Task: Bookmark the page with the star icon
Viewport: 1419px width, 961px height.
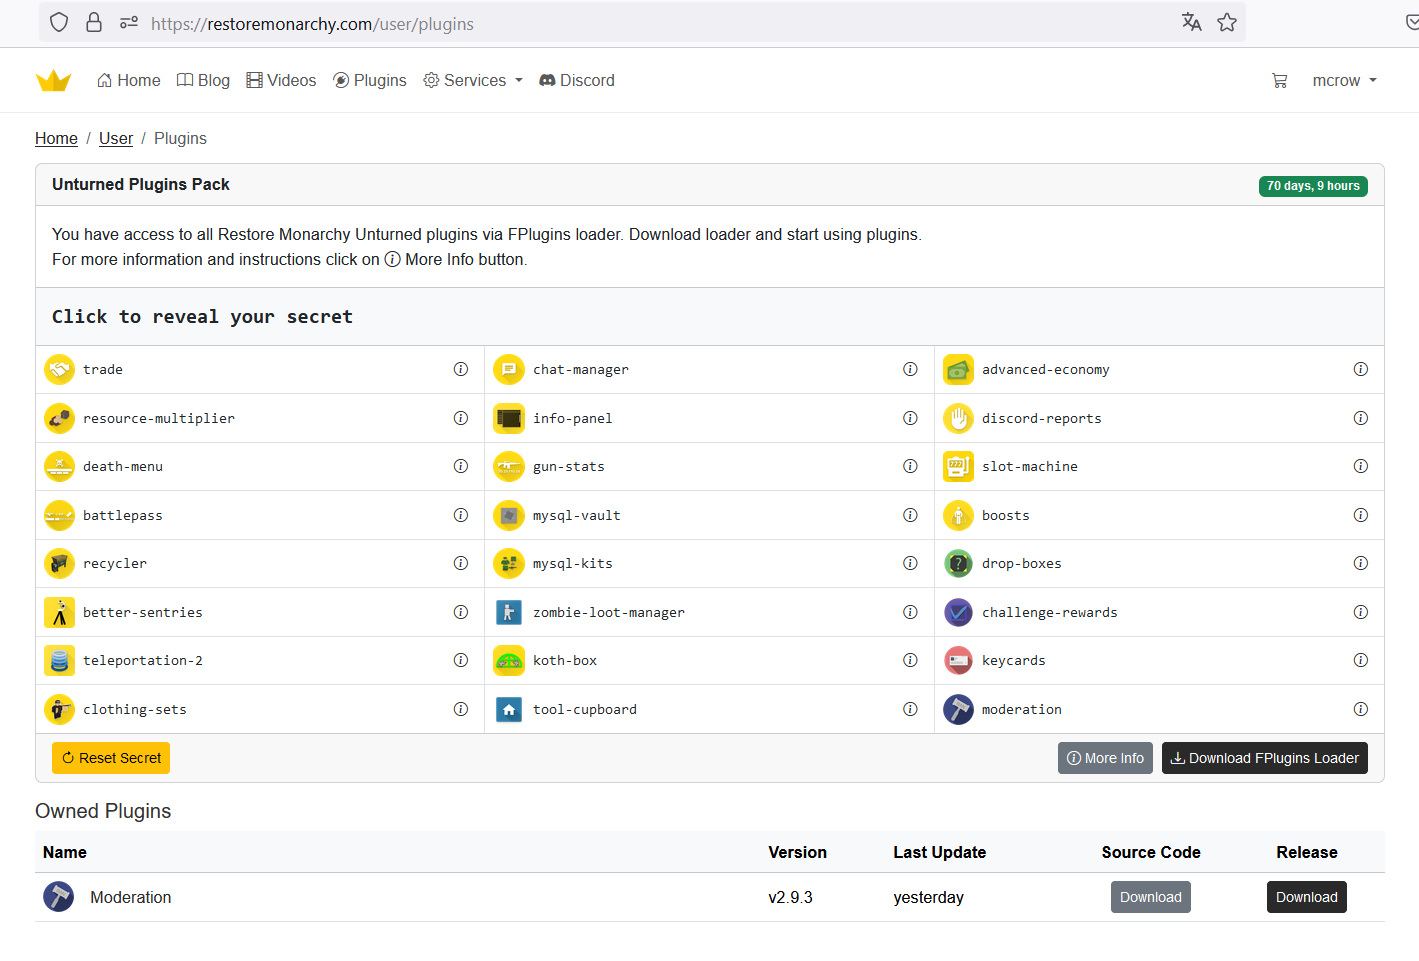Action: pos(1227,22)
